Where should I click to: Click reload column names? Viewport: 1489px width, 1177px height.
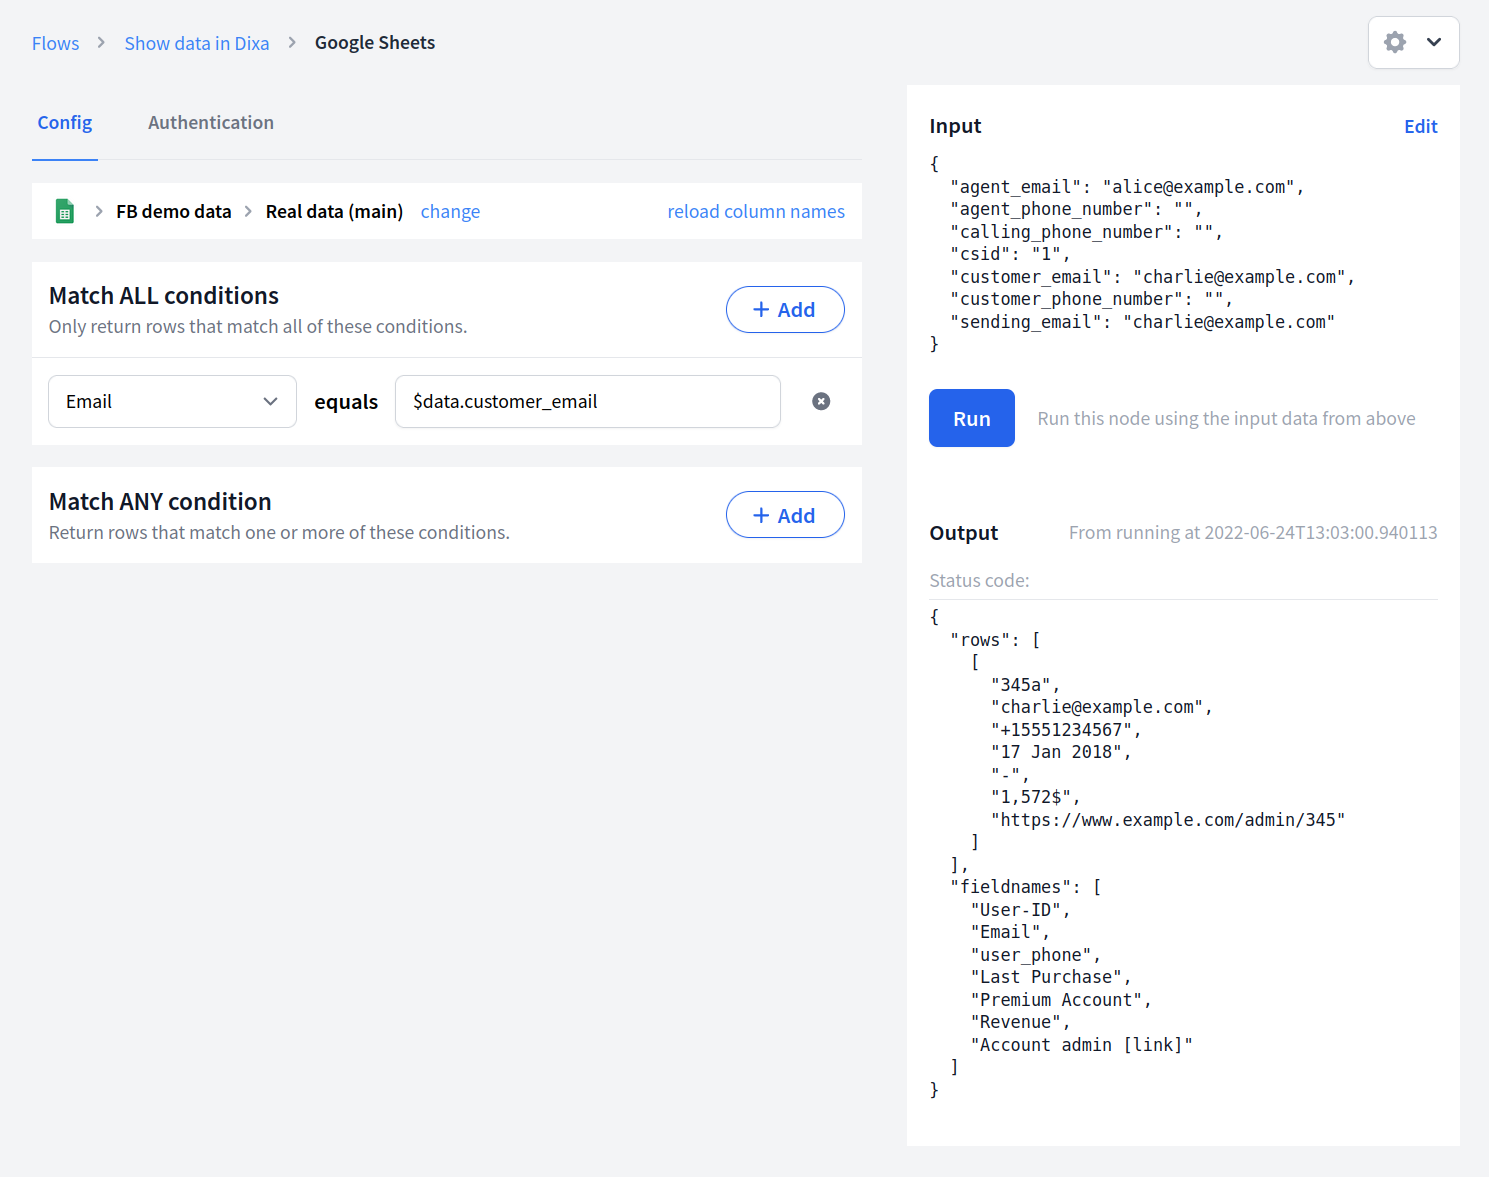(x=755, y=211)
